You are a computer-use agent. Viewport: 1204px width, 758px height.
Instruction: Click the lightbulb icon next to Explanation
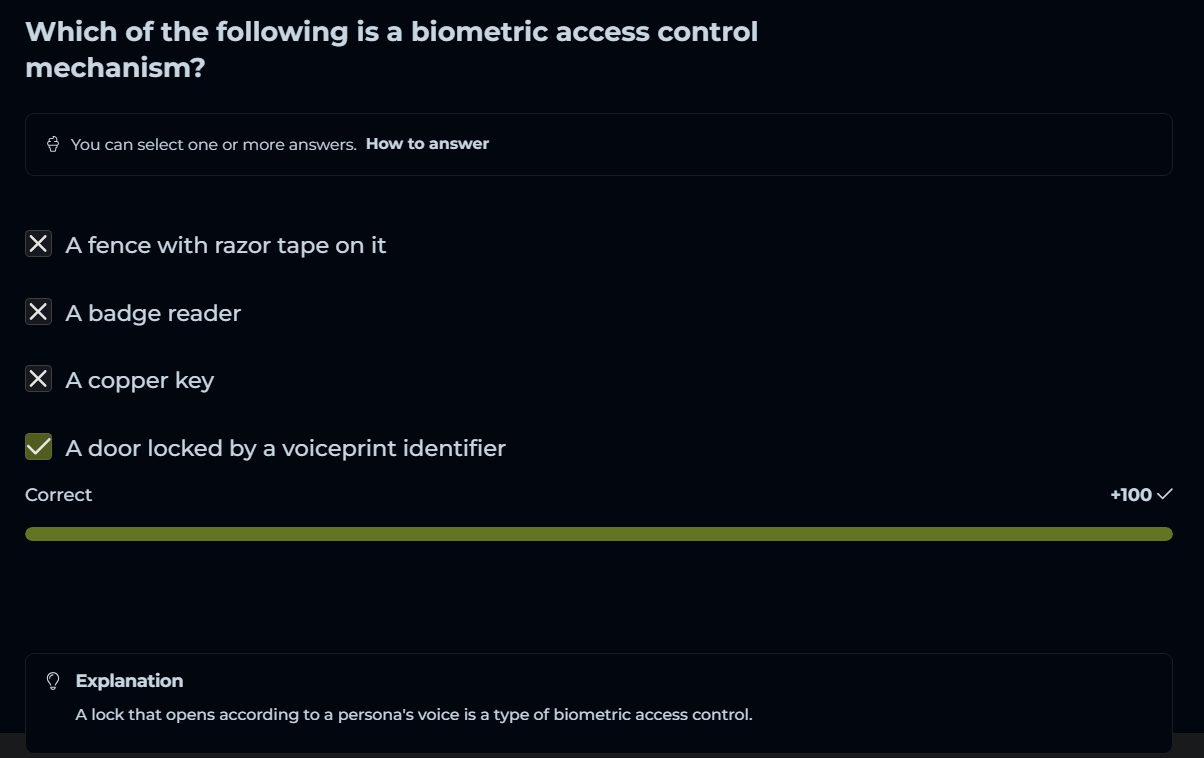(54, 681)
